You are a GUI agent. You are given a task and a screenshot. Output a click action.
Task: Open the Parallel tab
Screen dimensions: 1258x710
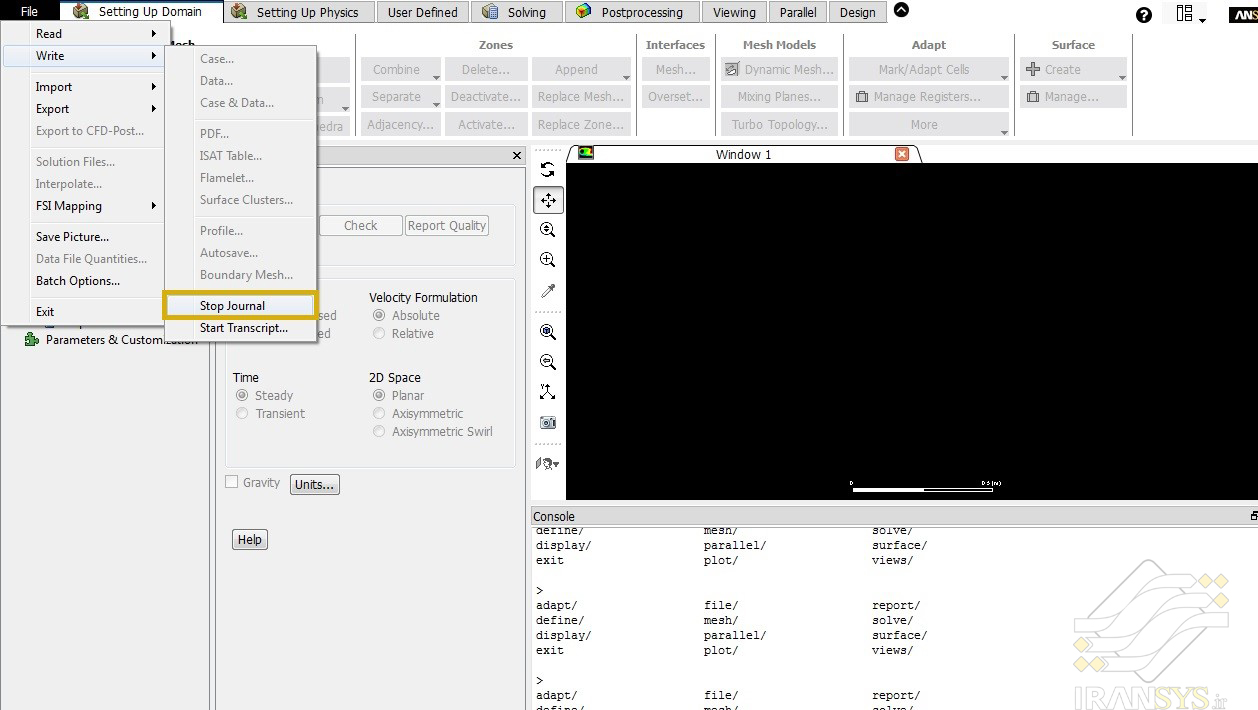point(798,12)
